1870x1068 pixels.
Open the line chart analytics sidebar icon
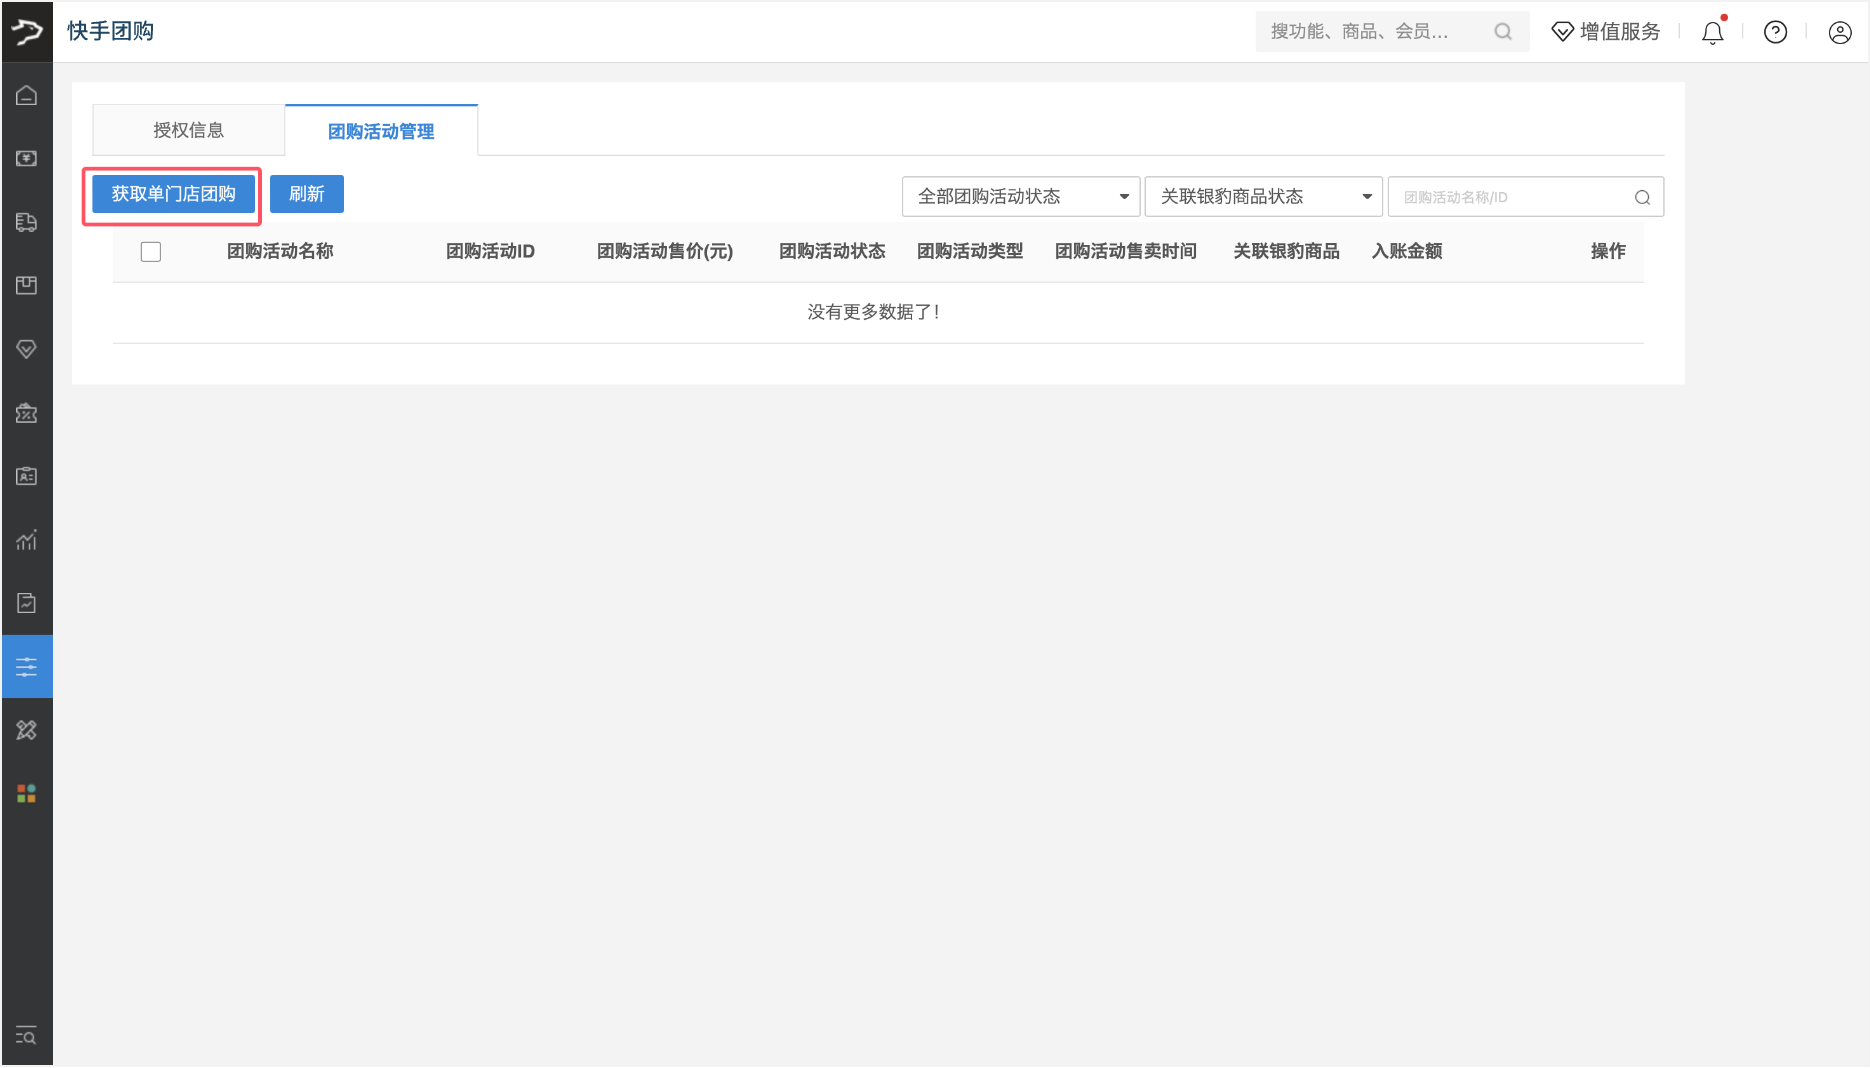[x=27, y=540]
